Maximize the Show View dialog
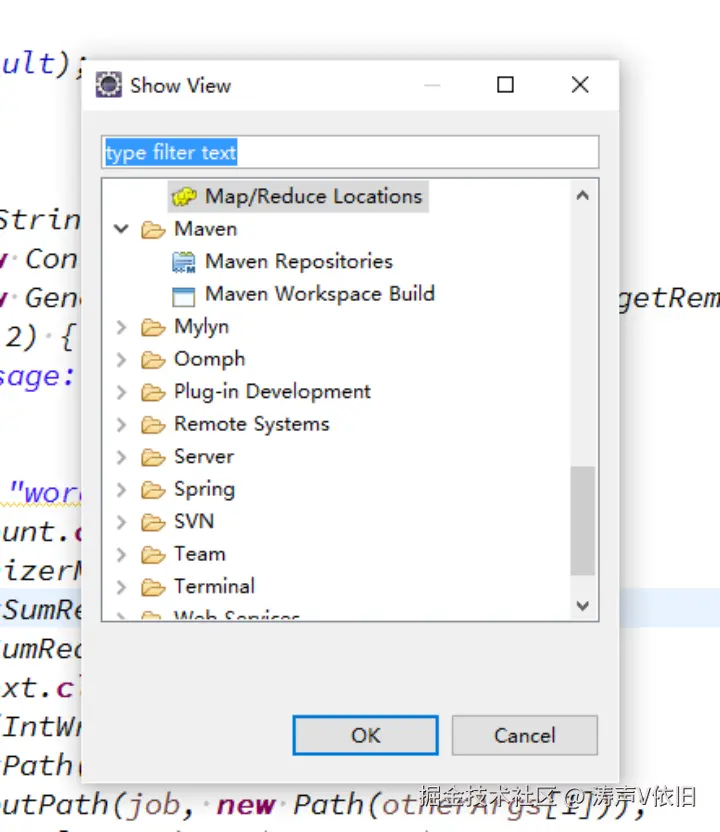 pyautogui.click(x=505, y=84)
